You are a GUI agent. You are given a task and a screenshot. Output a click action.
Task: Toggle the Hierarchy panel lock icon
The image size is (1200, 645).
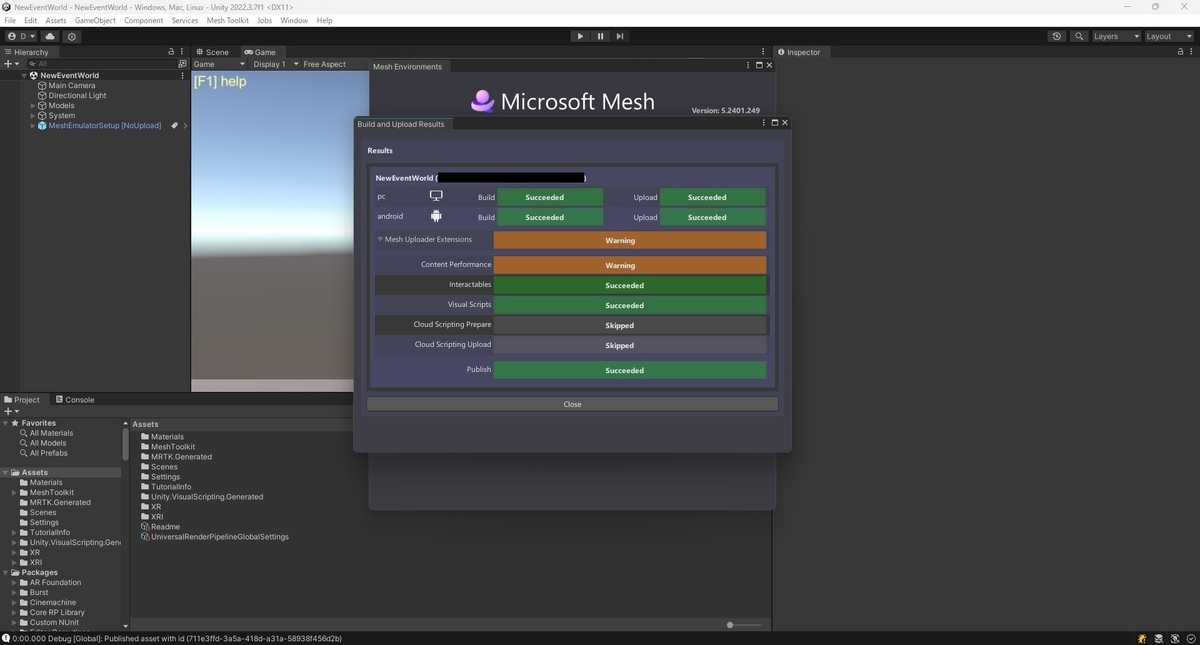pos(171,52)
